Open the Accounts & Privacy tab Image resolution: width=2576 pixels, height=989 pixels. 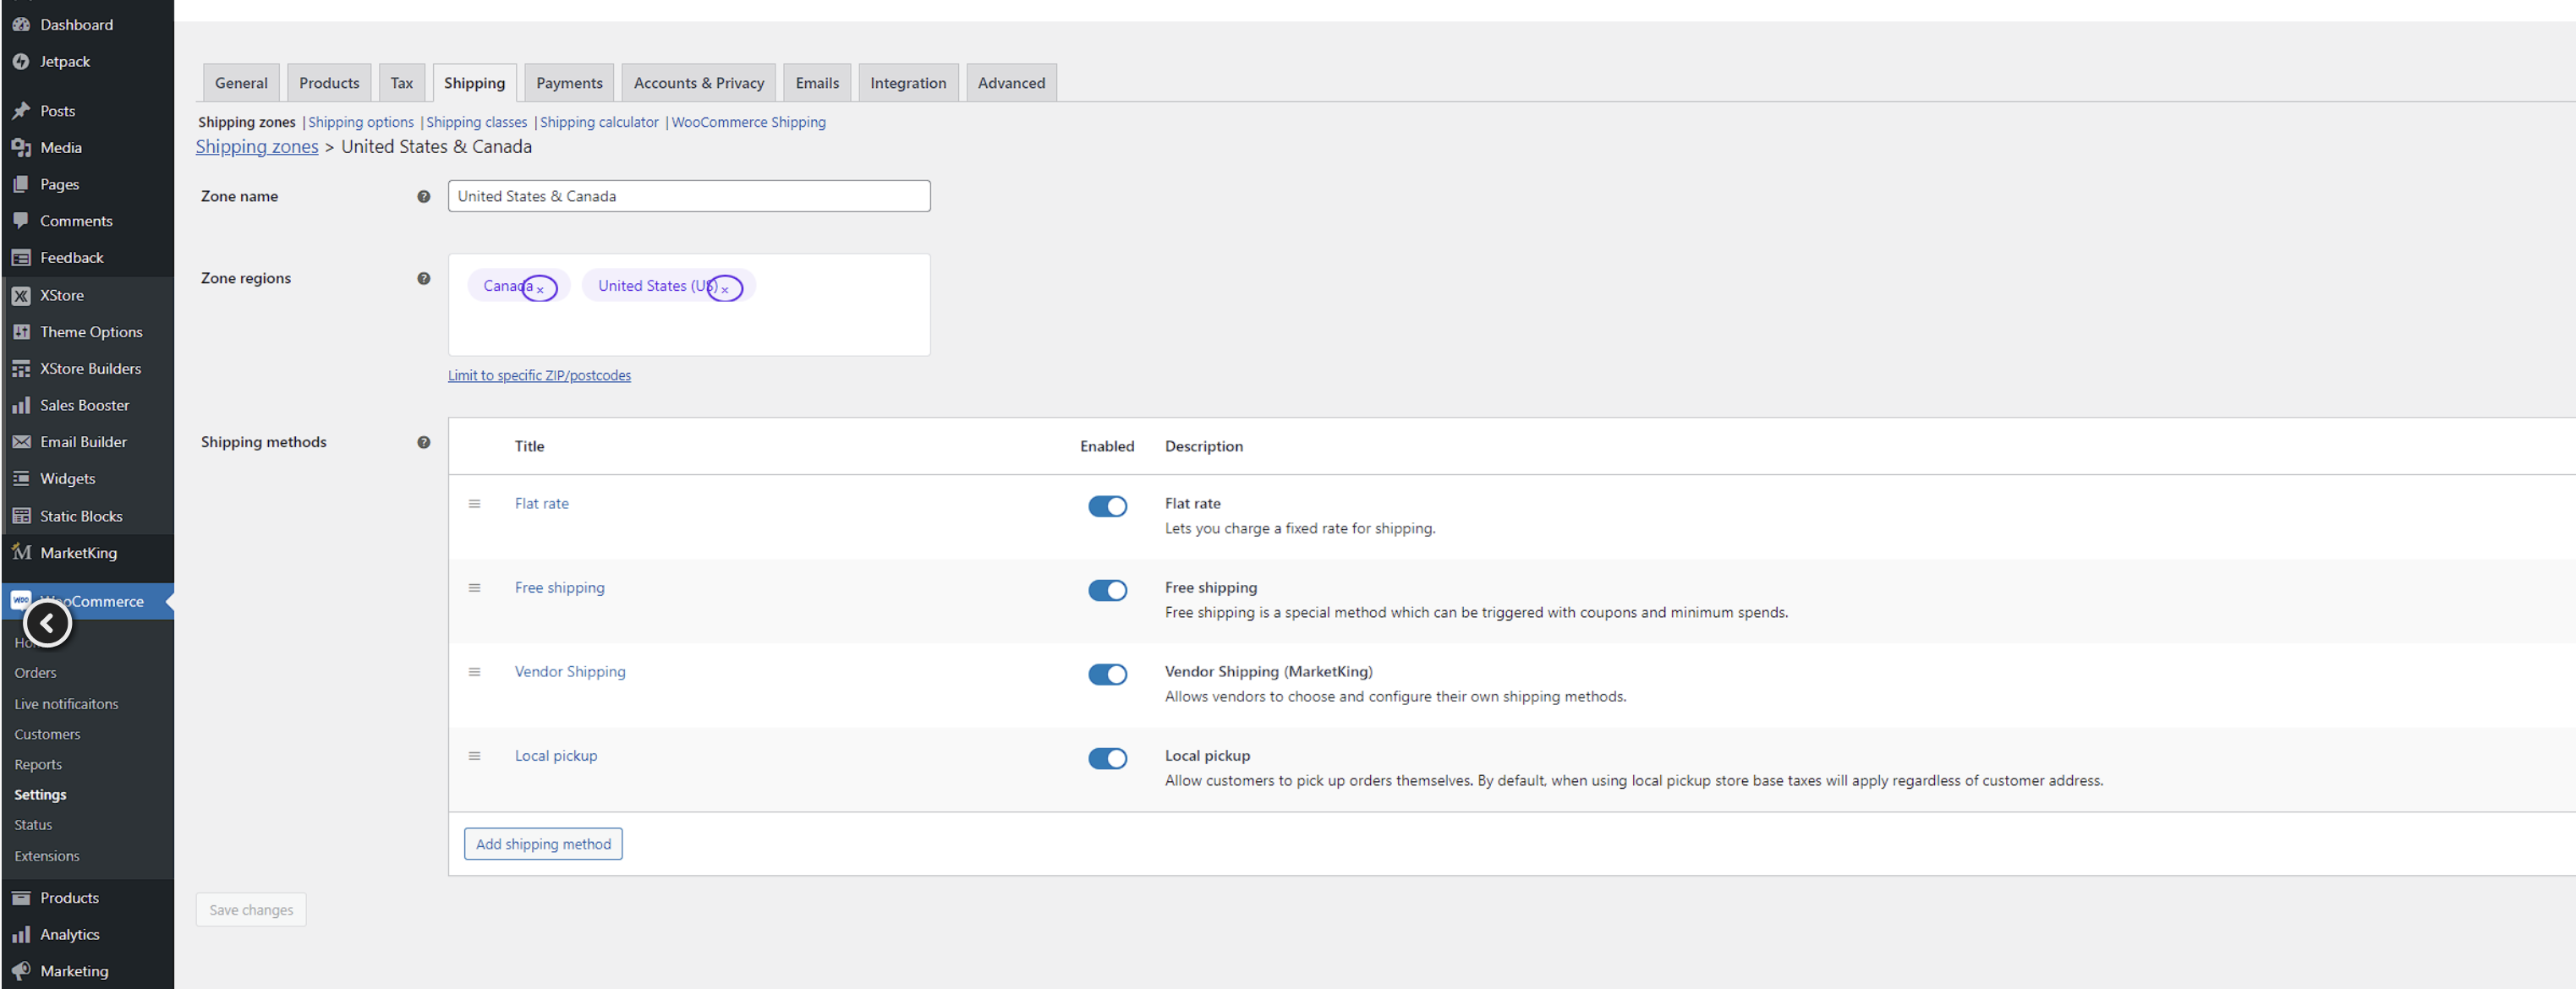point(698,83)
